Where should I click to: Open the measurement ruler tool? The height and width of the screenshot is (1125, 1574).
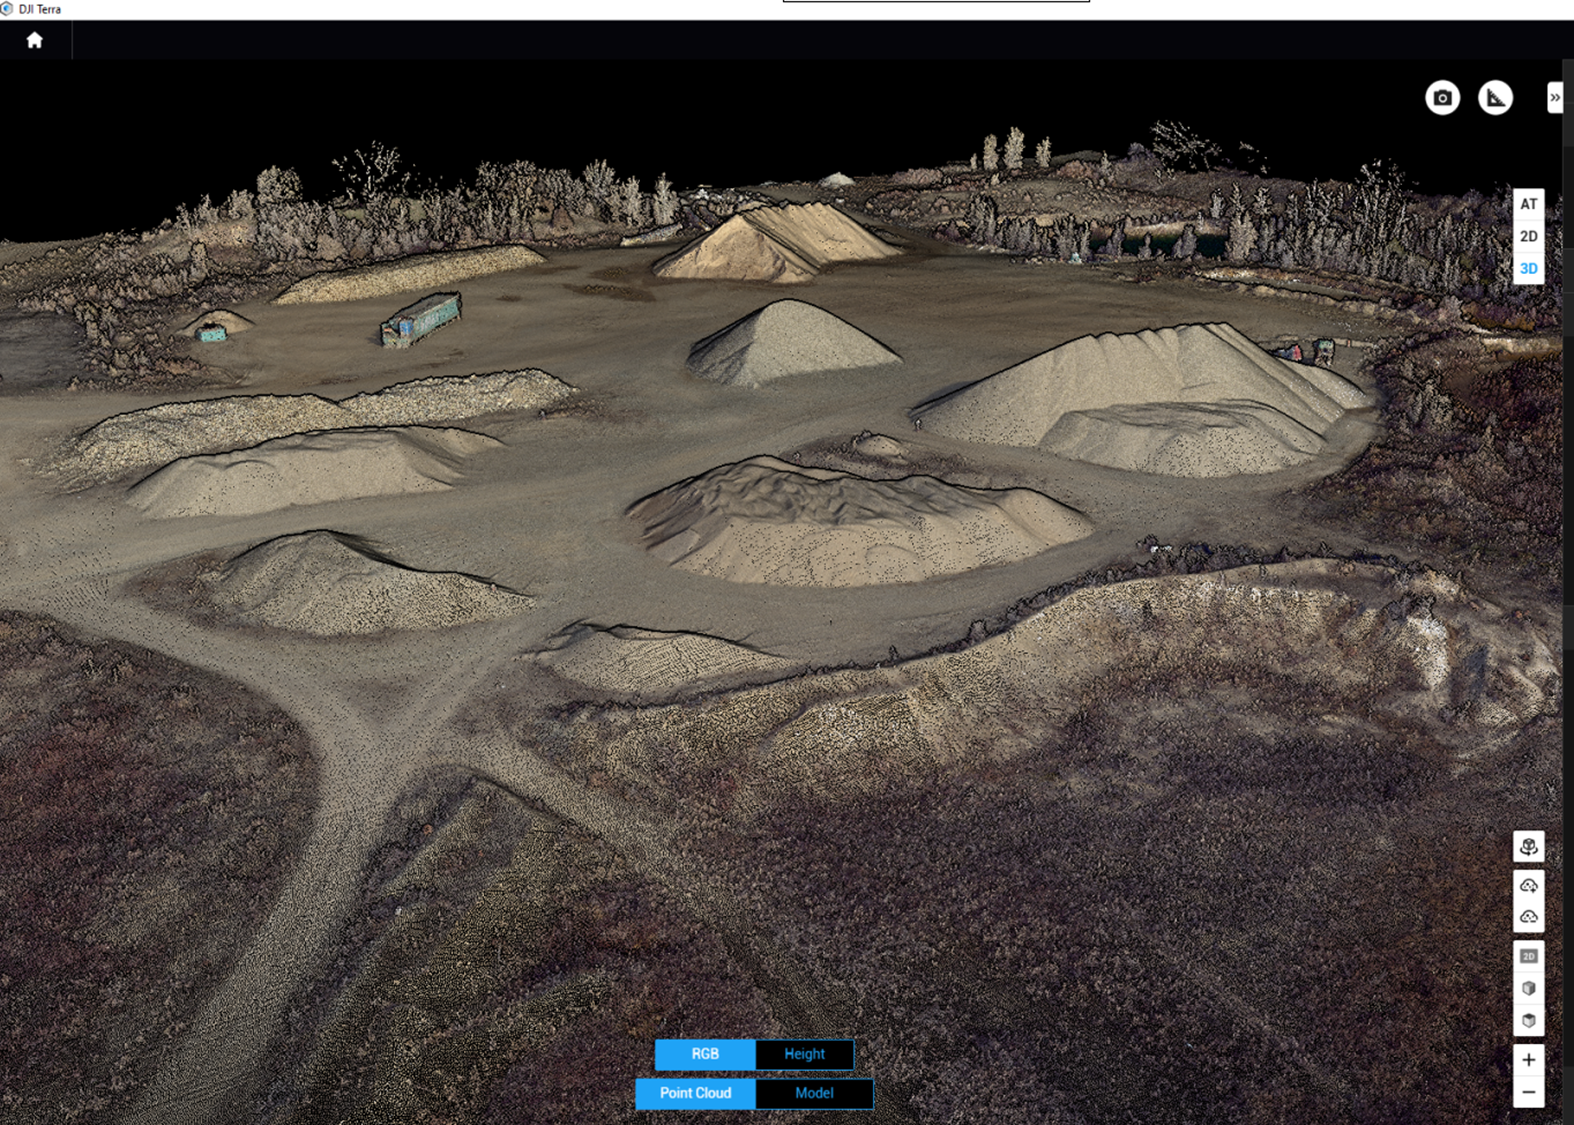point(1495,98)
